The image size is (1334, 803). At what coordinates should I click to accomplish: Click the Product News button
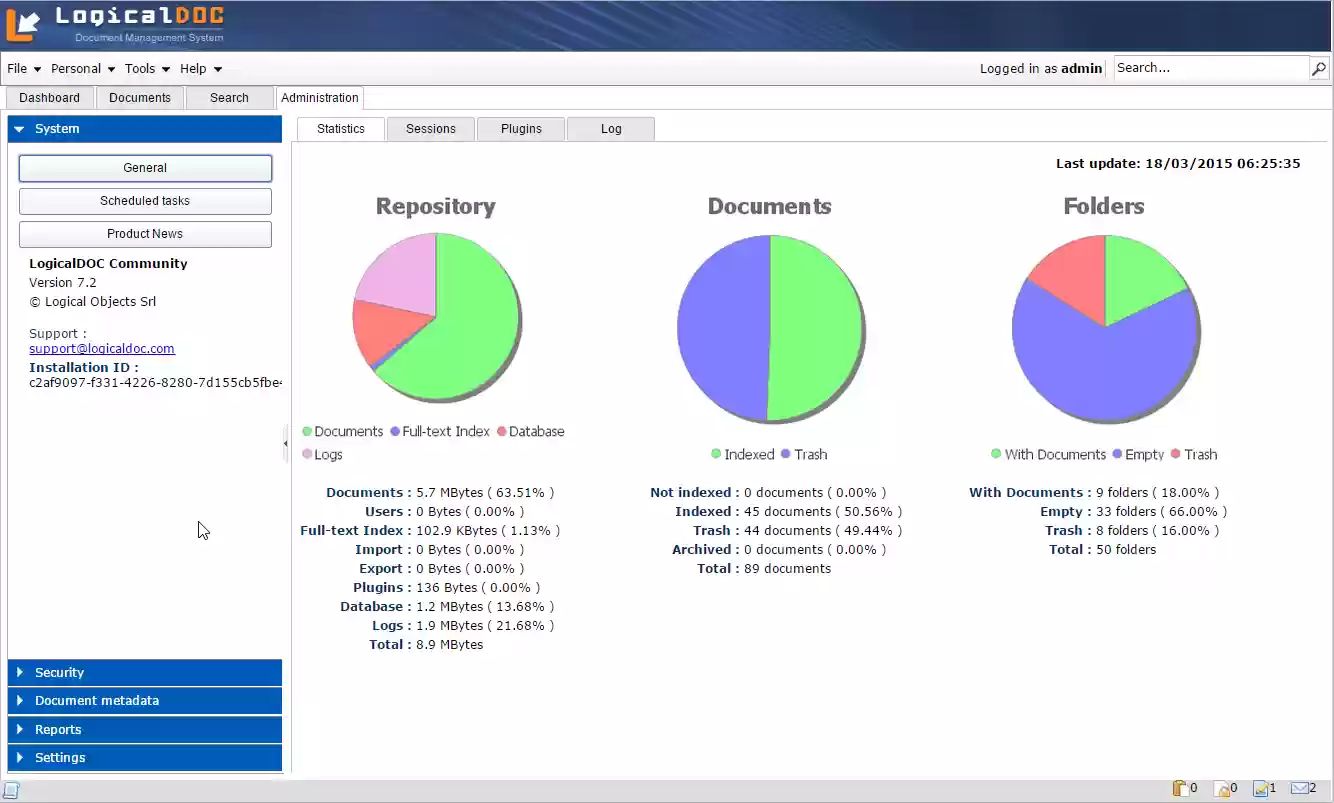click(x=145, y=233)
